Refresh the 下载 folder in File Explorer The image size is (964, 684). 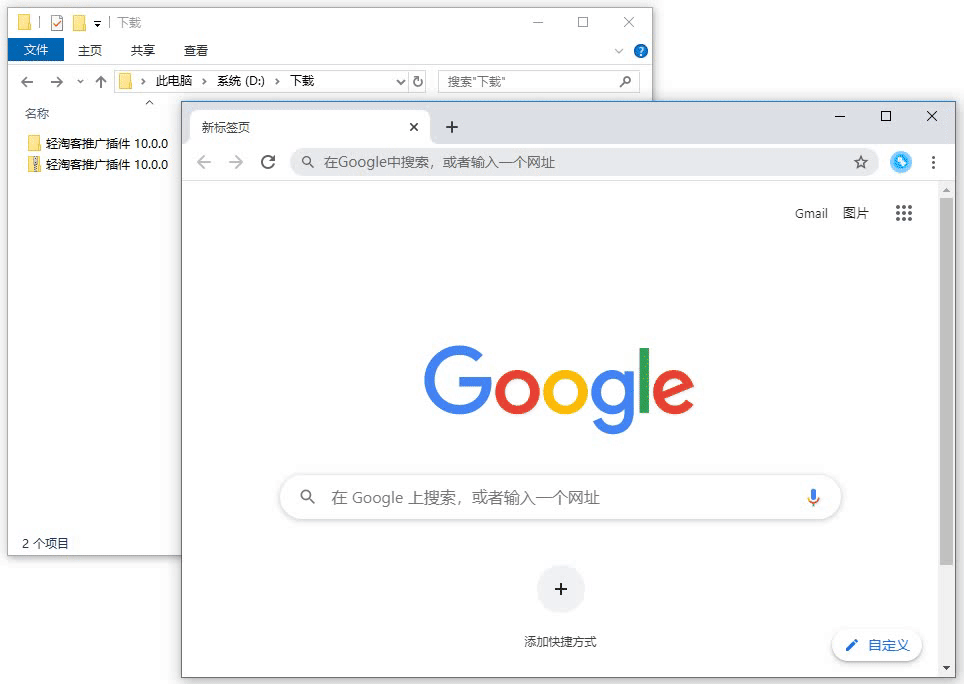coord(418,81)
